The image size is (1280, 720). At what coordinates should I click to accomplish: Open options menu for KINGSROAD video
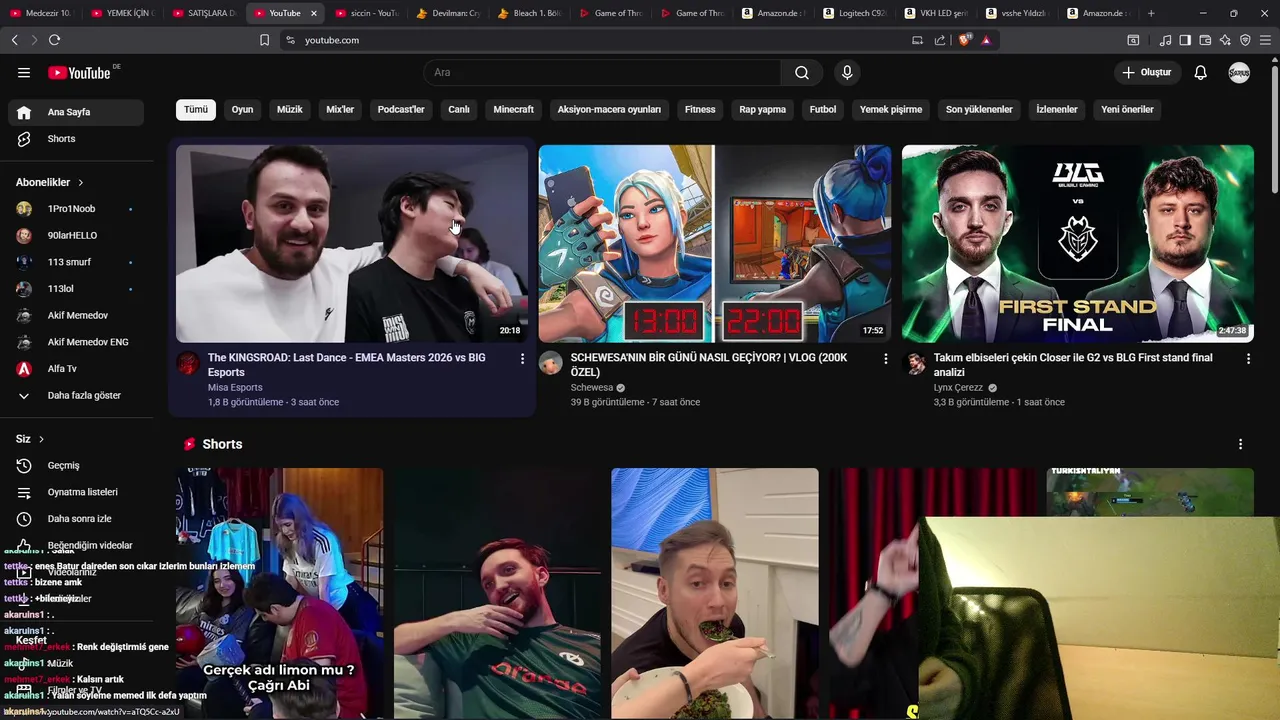(522, 358)
